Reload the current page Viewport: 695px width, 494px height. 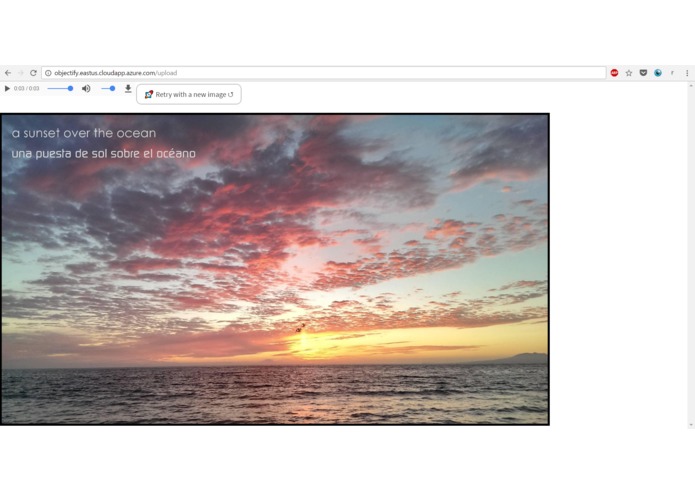[33, 73]
